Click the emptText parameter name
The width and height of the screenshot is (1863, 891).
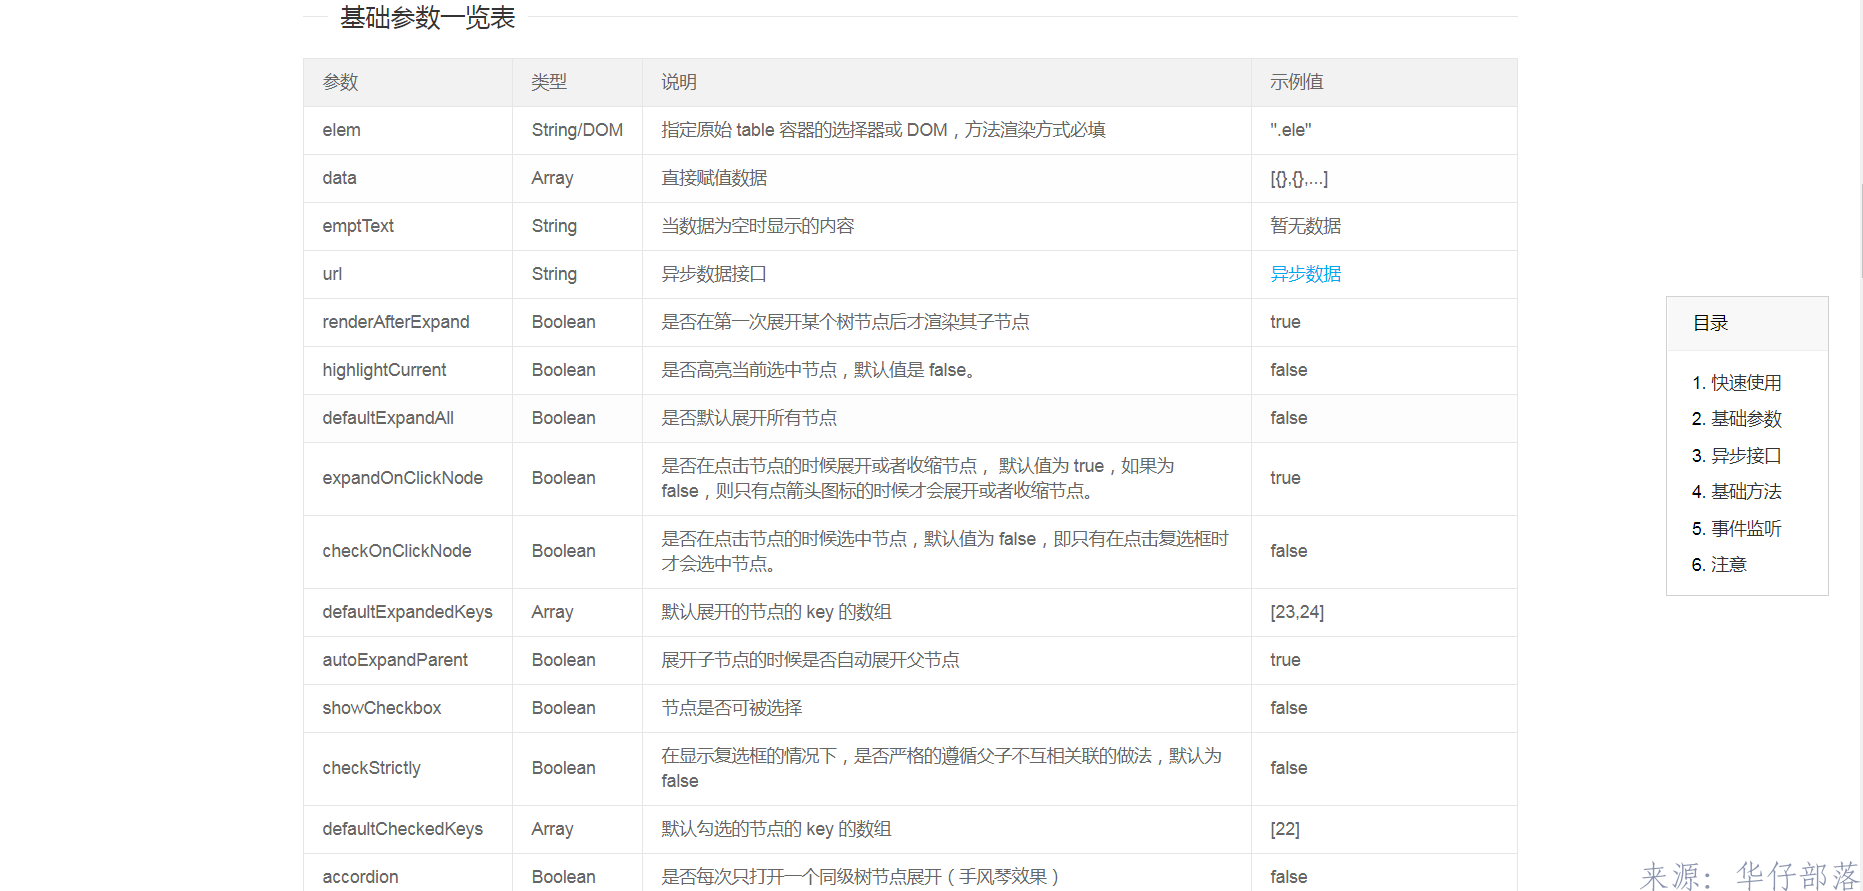click(358, 226)
